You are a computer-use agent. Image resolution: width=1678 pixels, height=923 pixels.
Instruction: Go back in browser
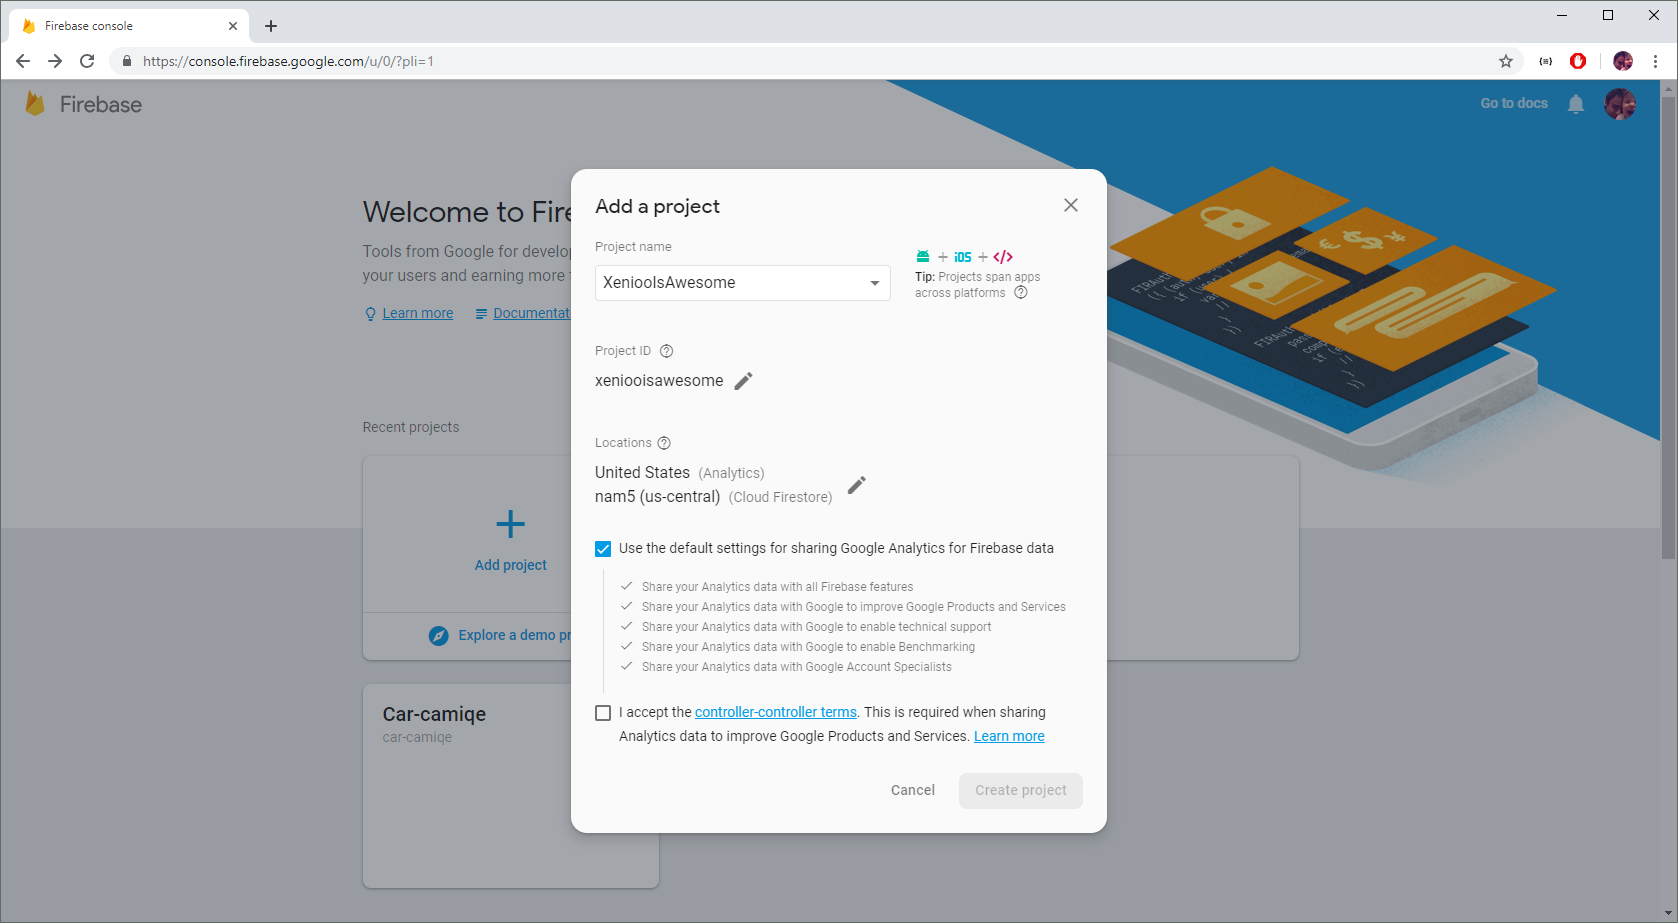23,61
